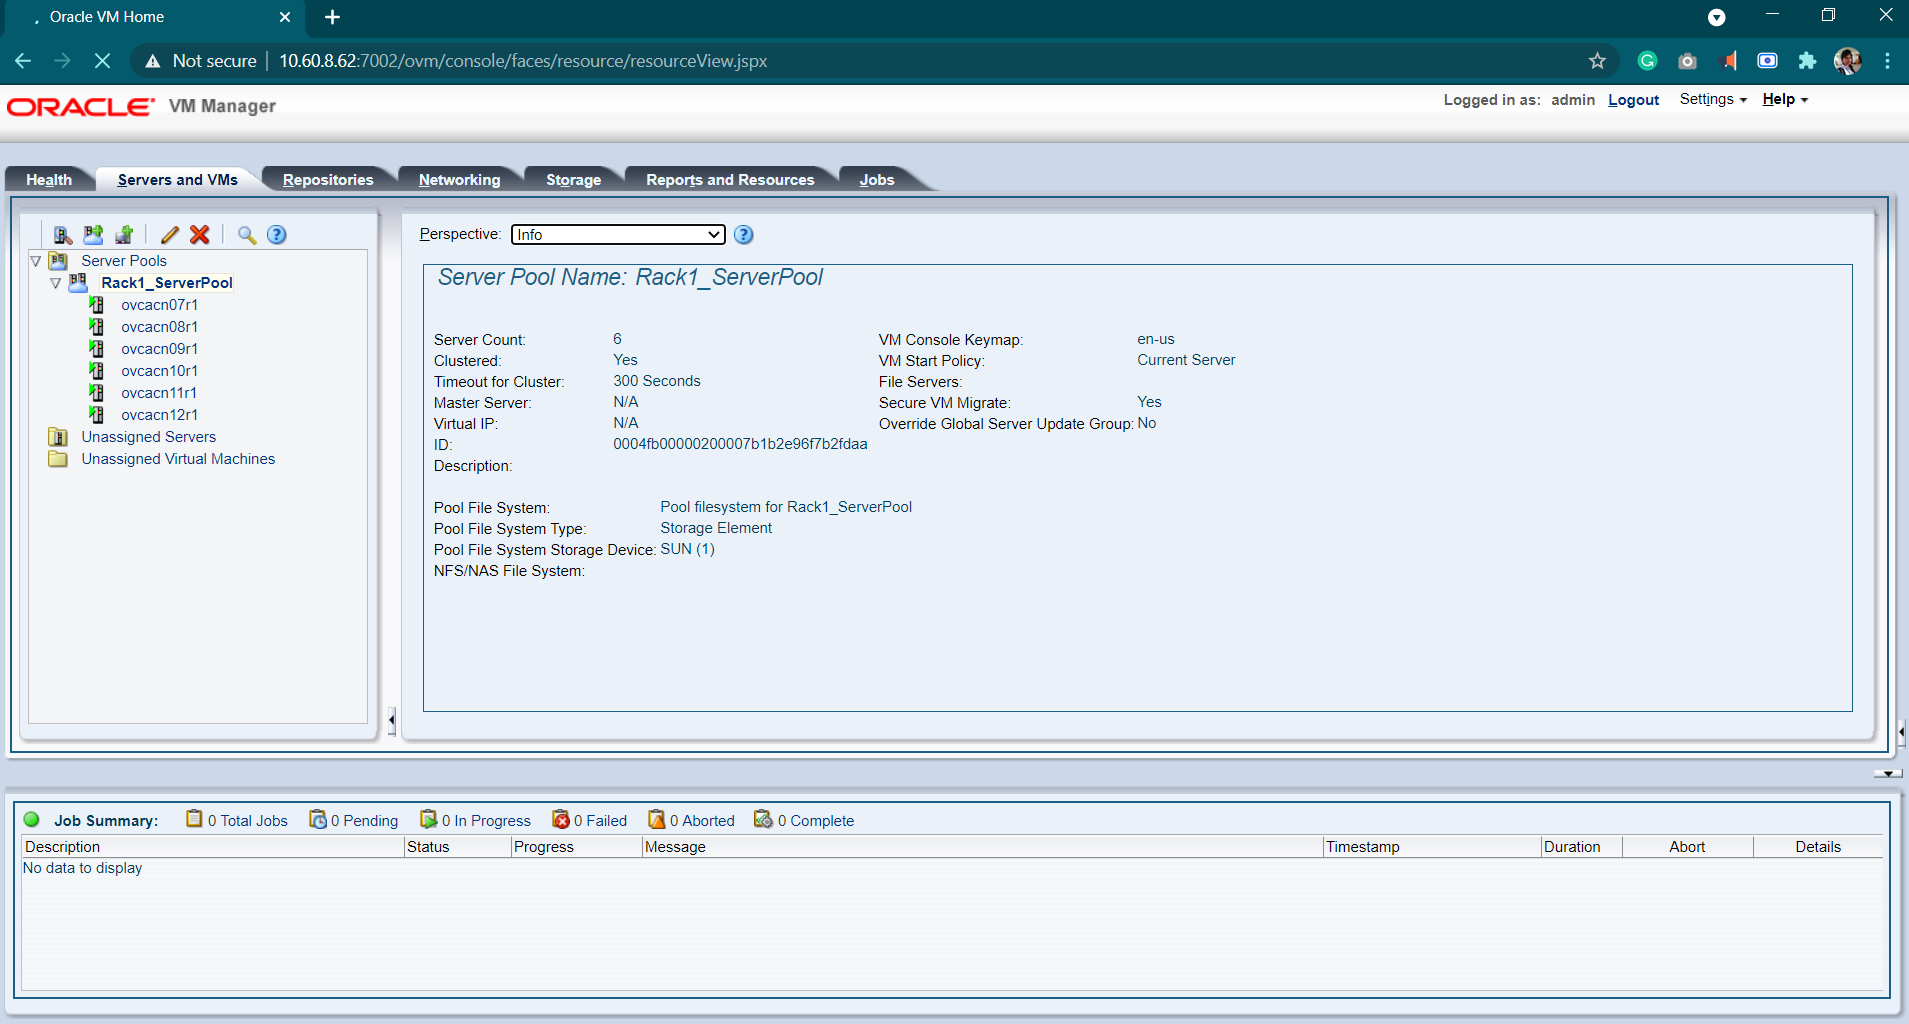
Task: Click the pencil Edit icon
Action: [x=170, y=235]
